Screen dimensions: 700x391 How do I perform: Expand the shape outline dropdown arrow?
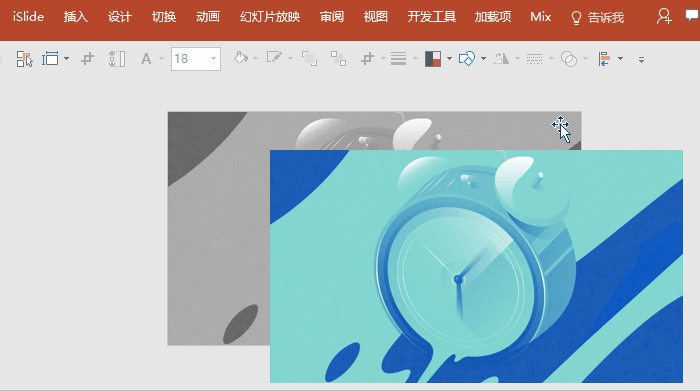[290, 58]
